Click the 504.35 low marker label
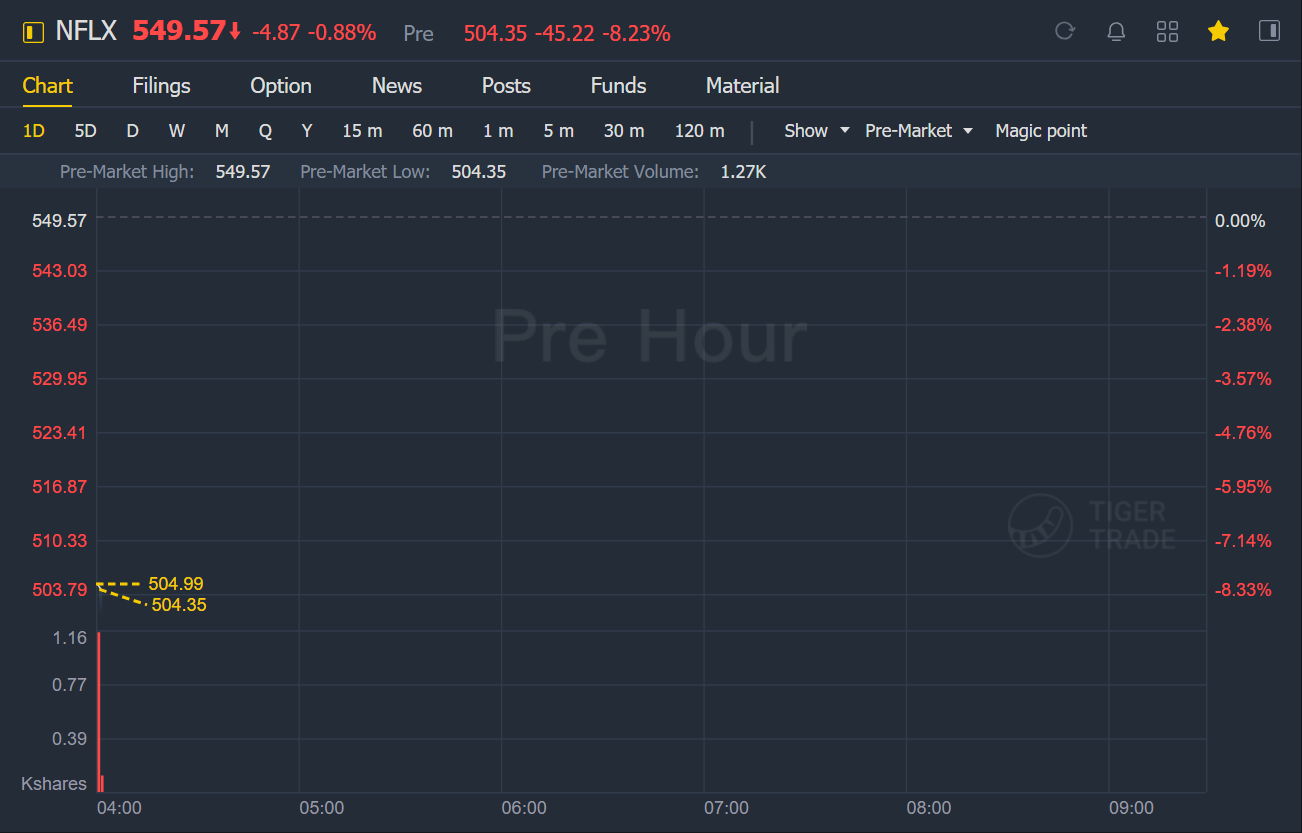The image size is (1302, 833). tap(179, 605)
